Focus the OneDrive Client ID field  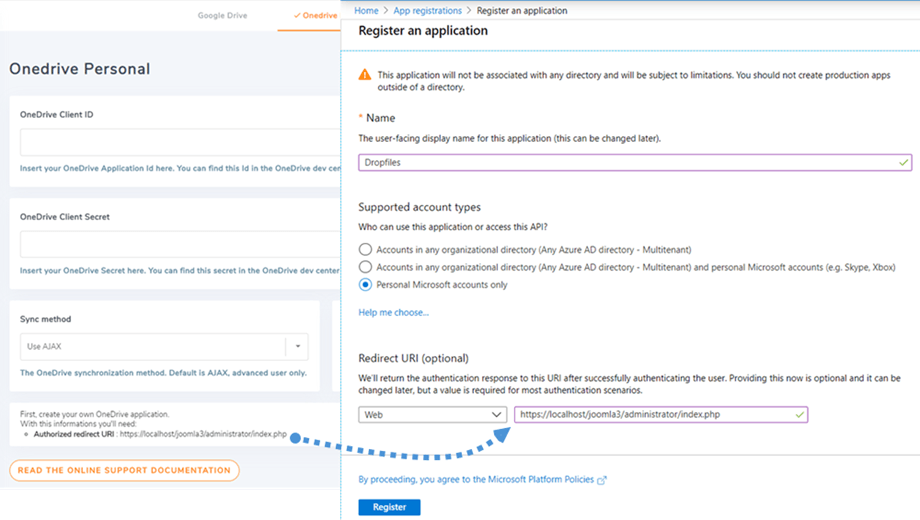pos(180,142)
